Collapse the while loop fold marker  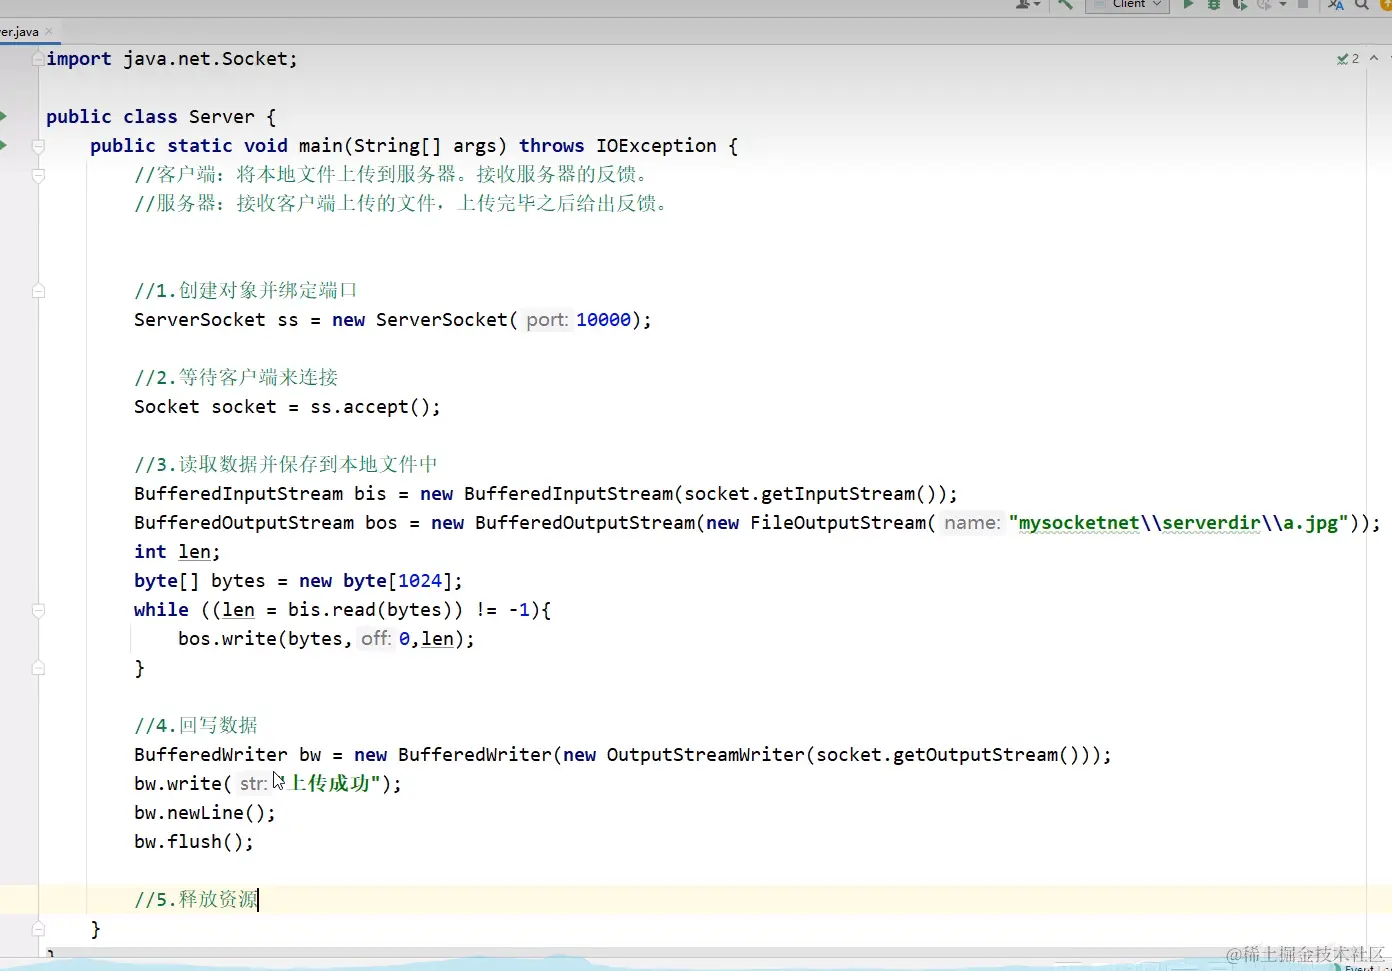point(38,610)
